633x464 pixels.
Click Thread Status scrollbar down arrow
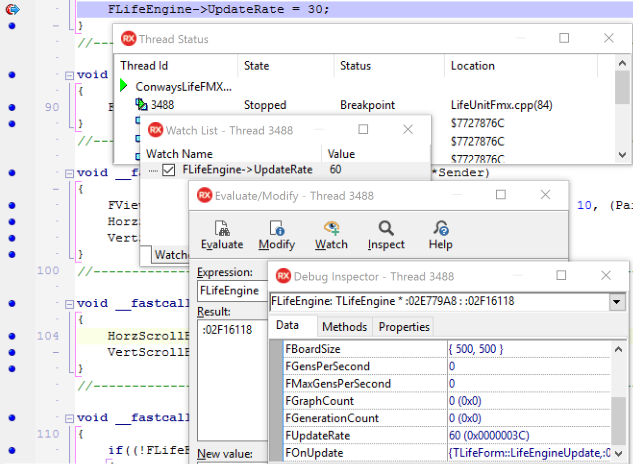tap(622, 155)
